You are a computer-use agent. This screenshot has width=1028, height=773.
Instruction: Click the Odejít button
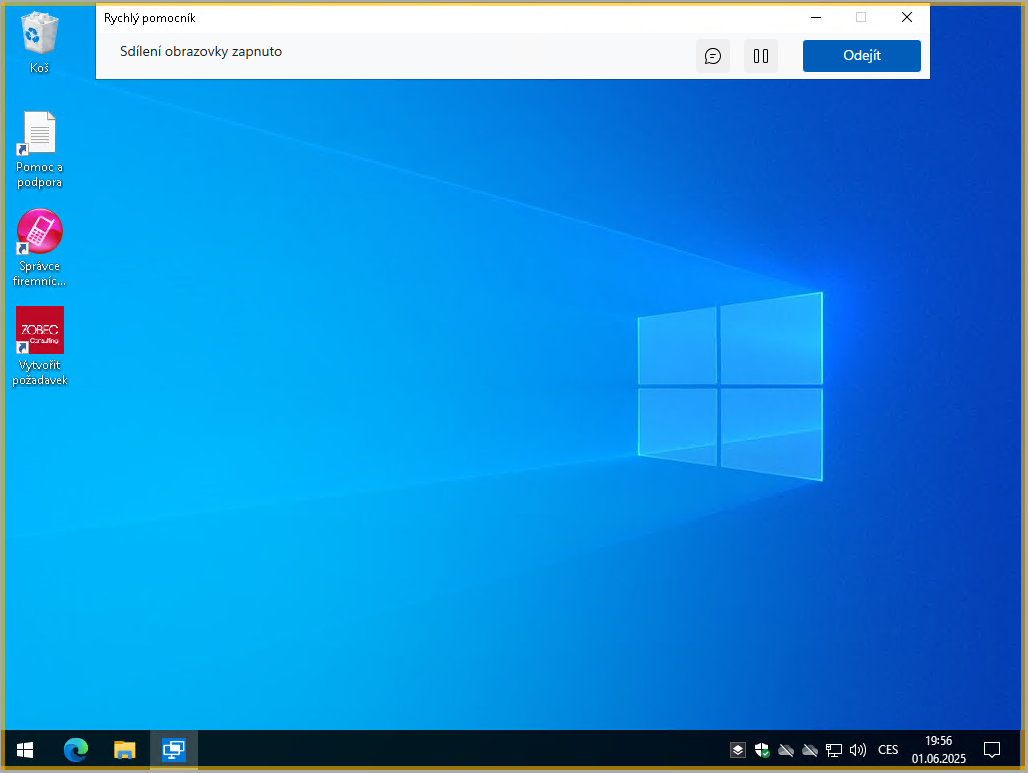pos(861,56)
